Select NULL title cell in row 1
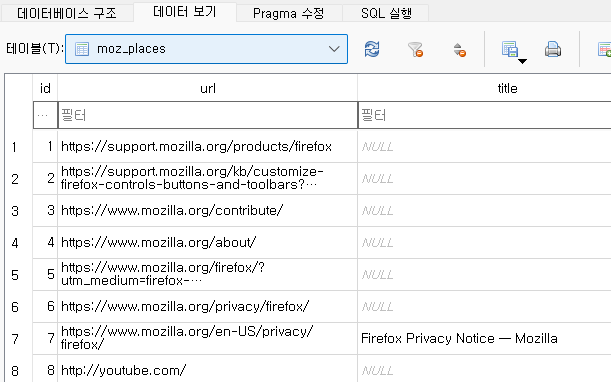Viewport: 611px width, 382px height. (x=484, y=147)
